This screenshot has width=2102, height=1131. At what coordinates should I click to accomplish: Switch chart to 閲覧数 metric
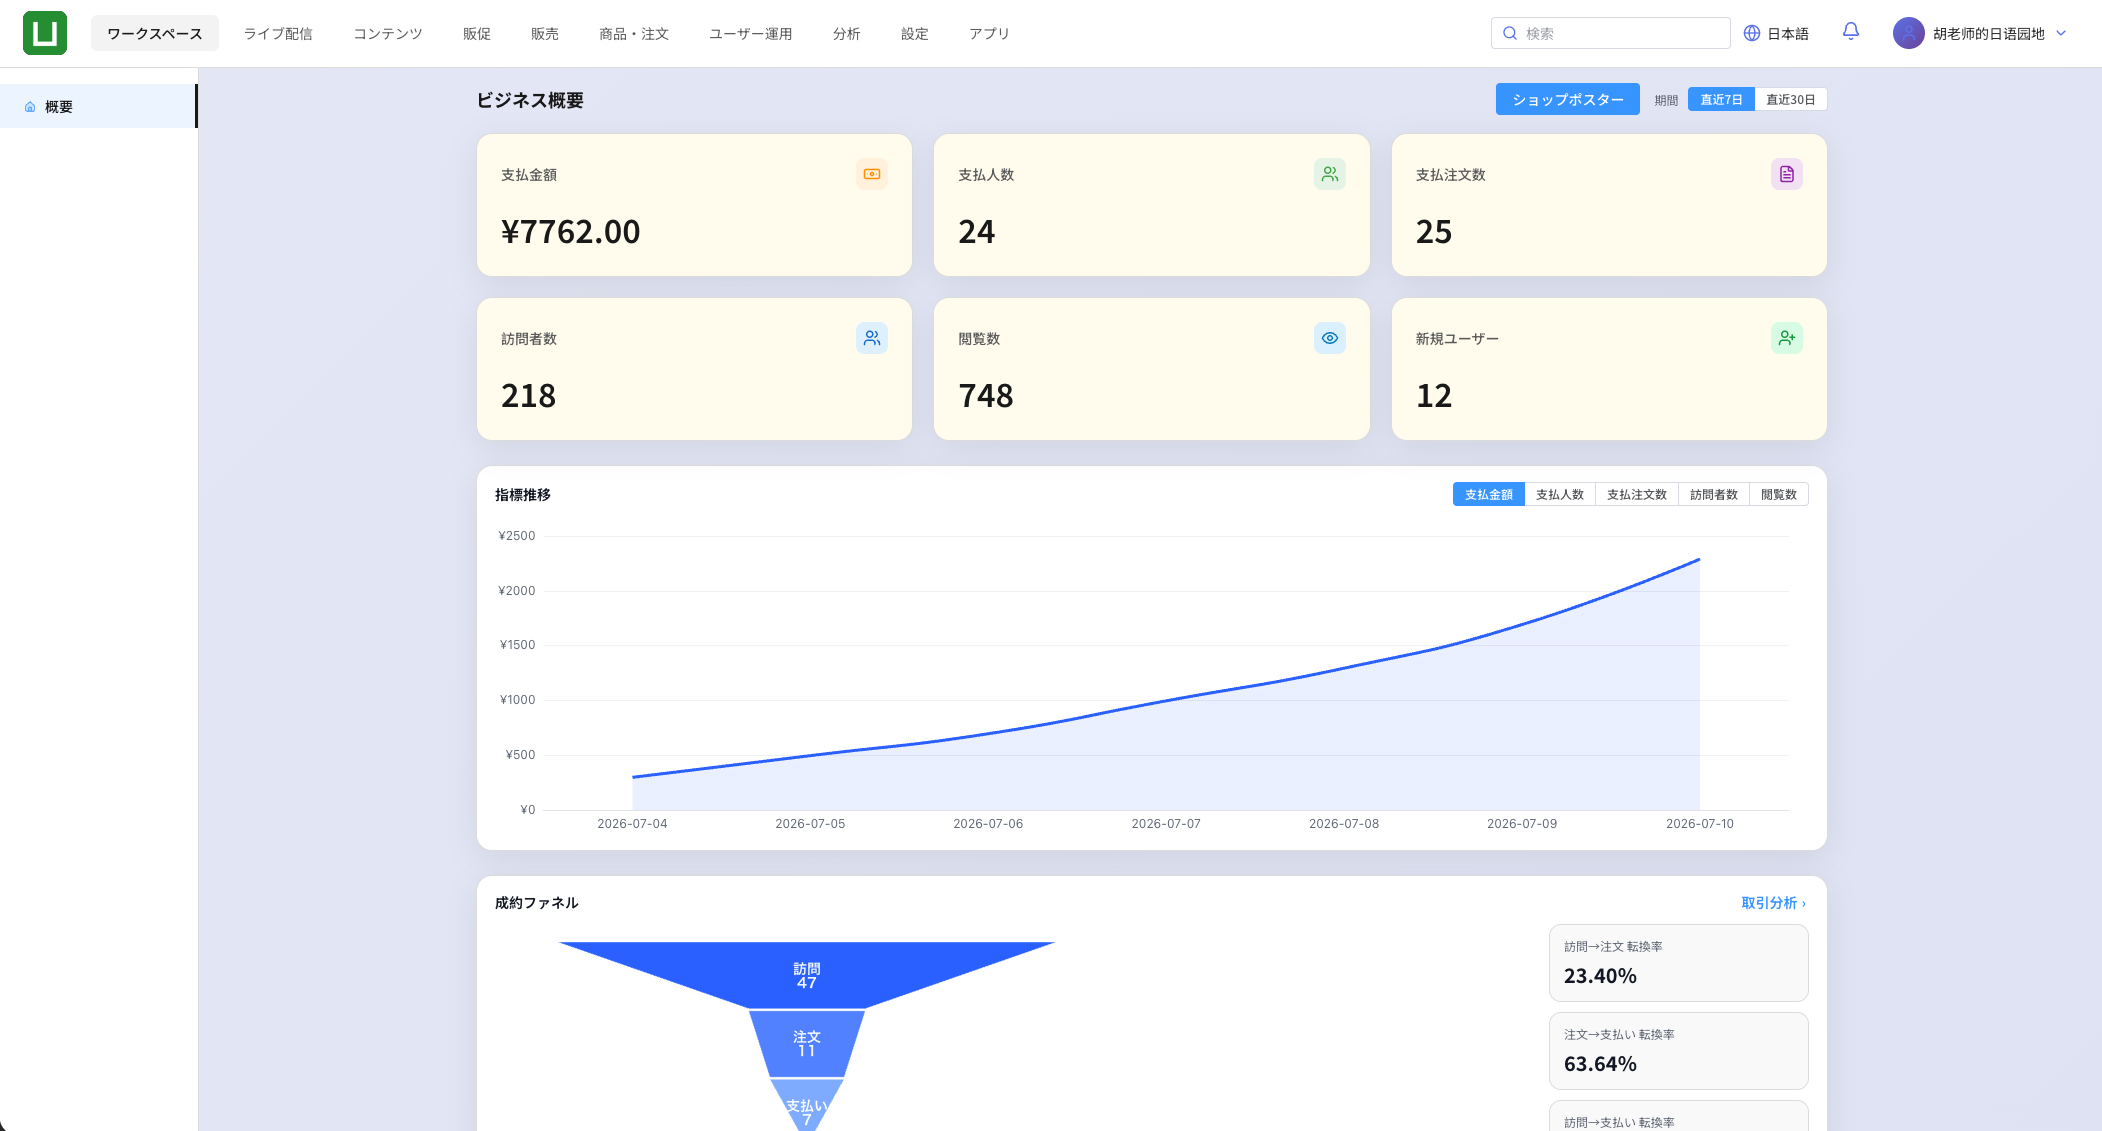pos(1779,494)
